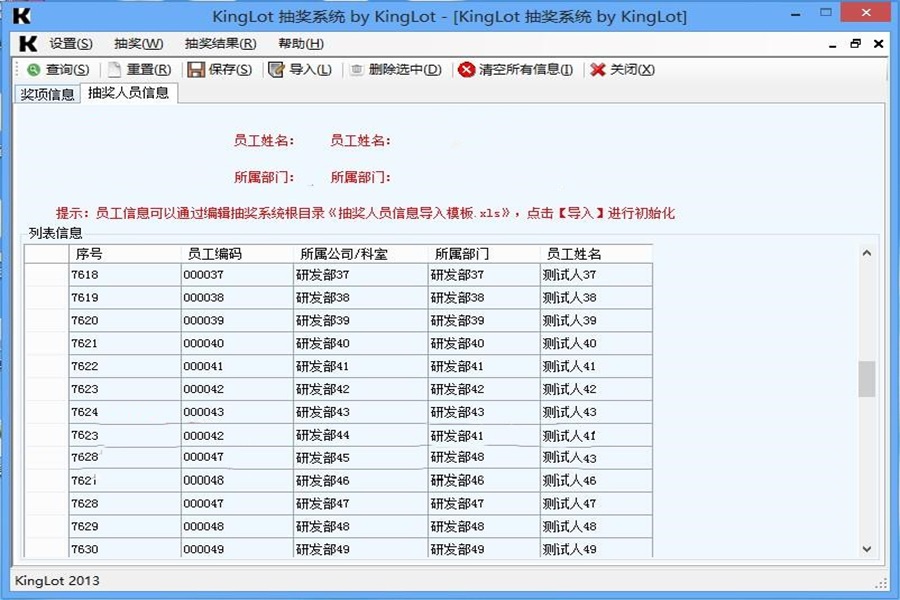Click the resize grip in the status bar

tap(881, 583)
